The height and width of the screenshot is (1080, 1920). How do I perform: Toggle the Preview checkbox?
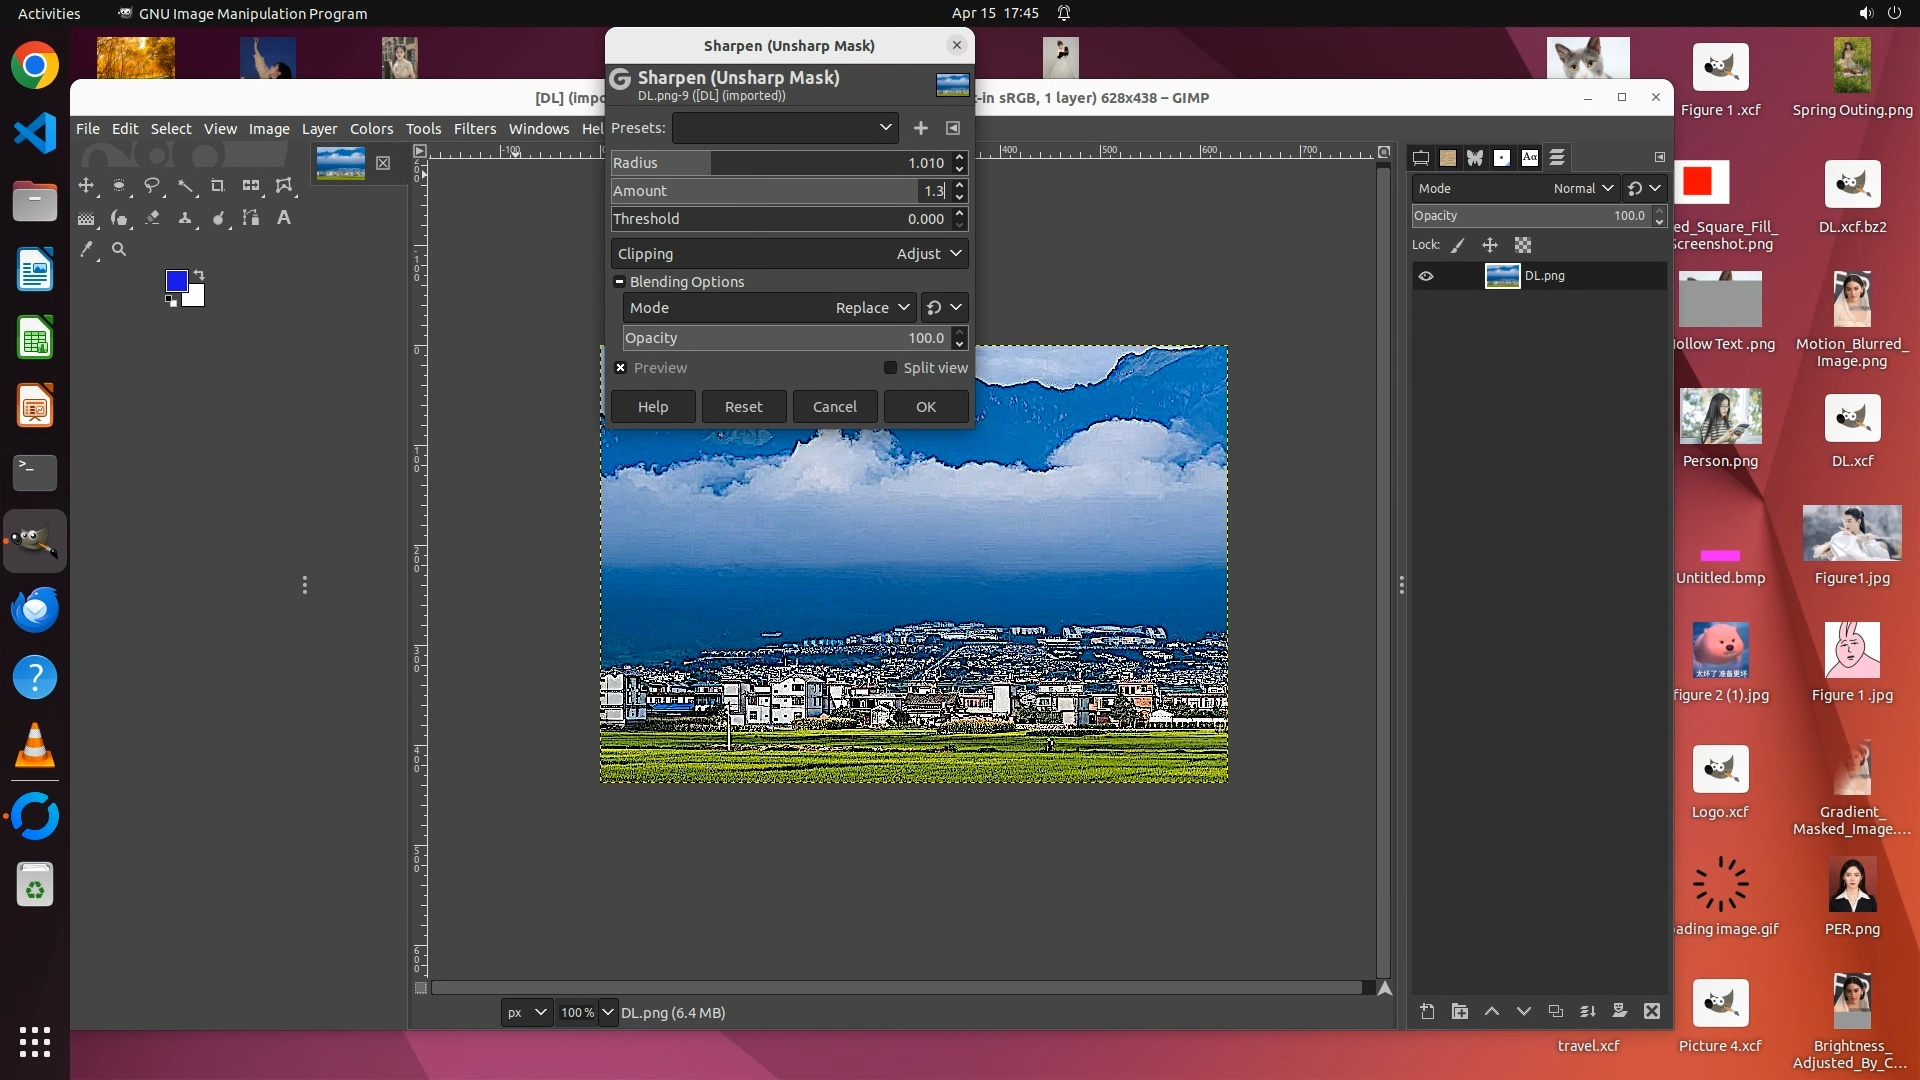[621, 368]
